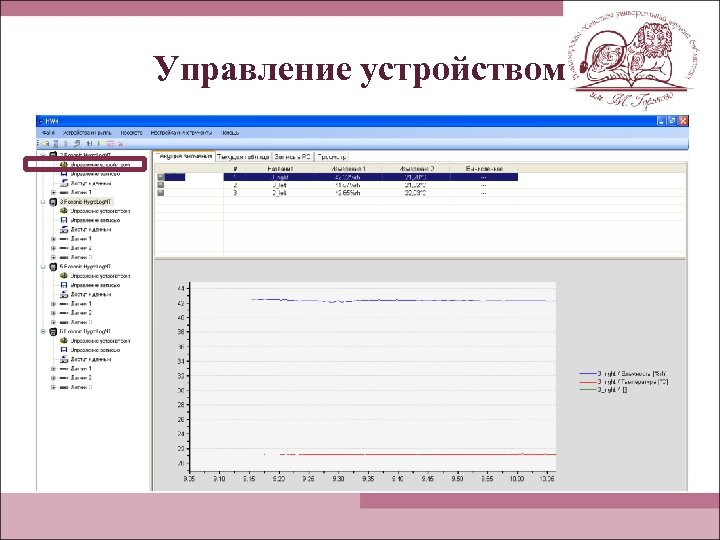The height and width of the screenshot is (540, 720).
Task: Click the Измерение 2 column header
Action: pos(416,169)
